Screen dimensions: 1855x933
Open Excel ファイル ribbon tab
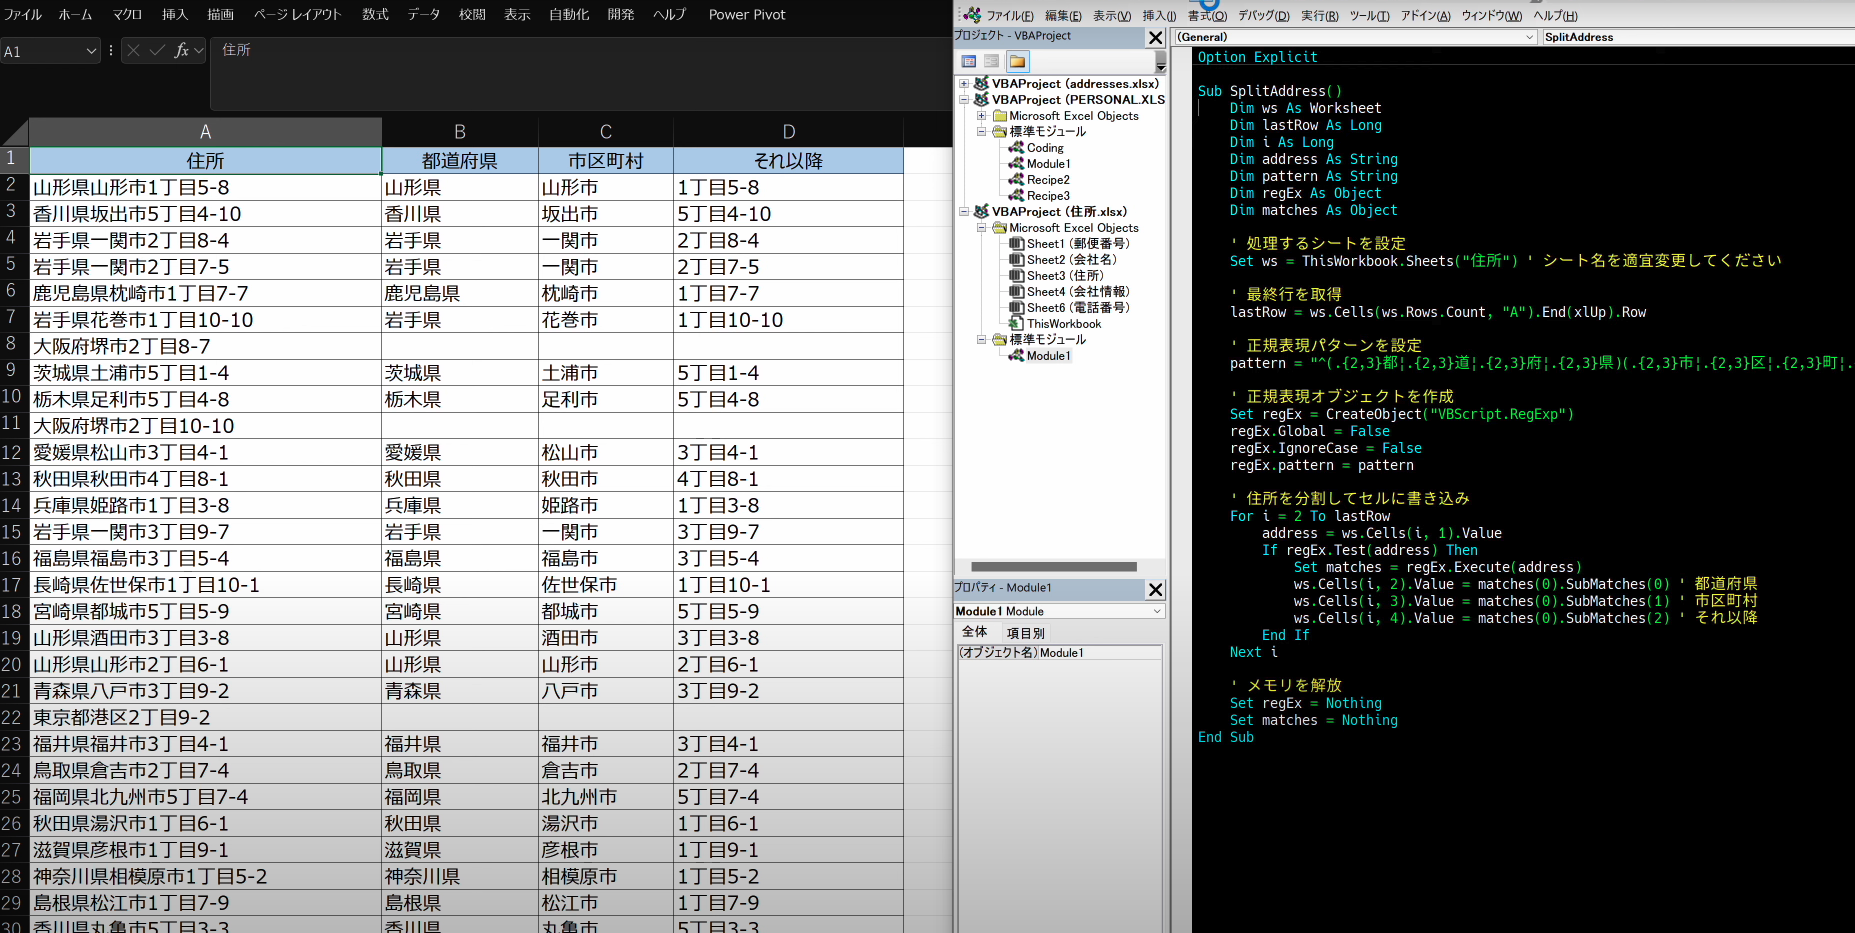[x=23, y=15]
